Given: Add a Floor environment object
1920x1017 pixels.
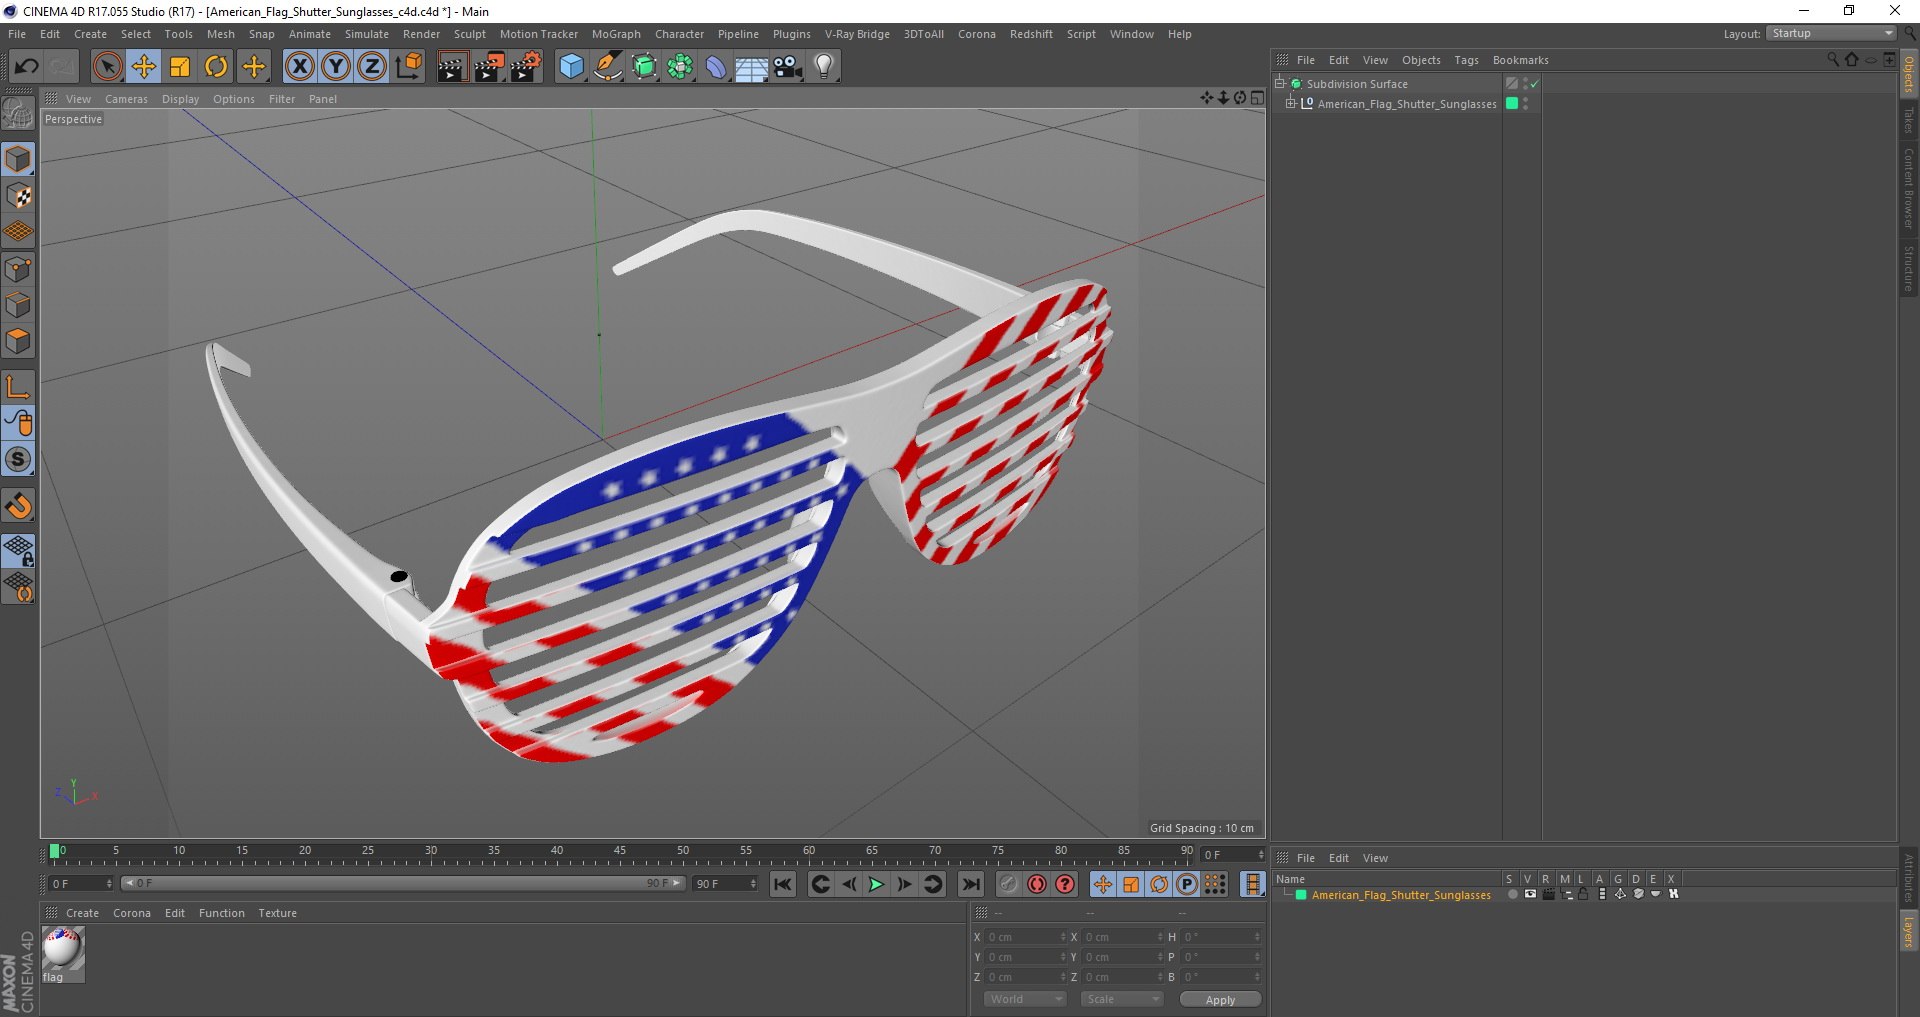Looking at the screenshot, I should [x=752, y=67].
